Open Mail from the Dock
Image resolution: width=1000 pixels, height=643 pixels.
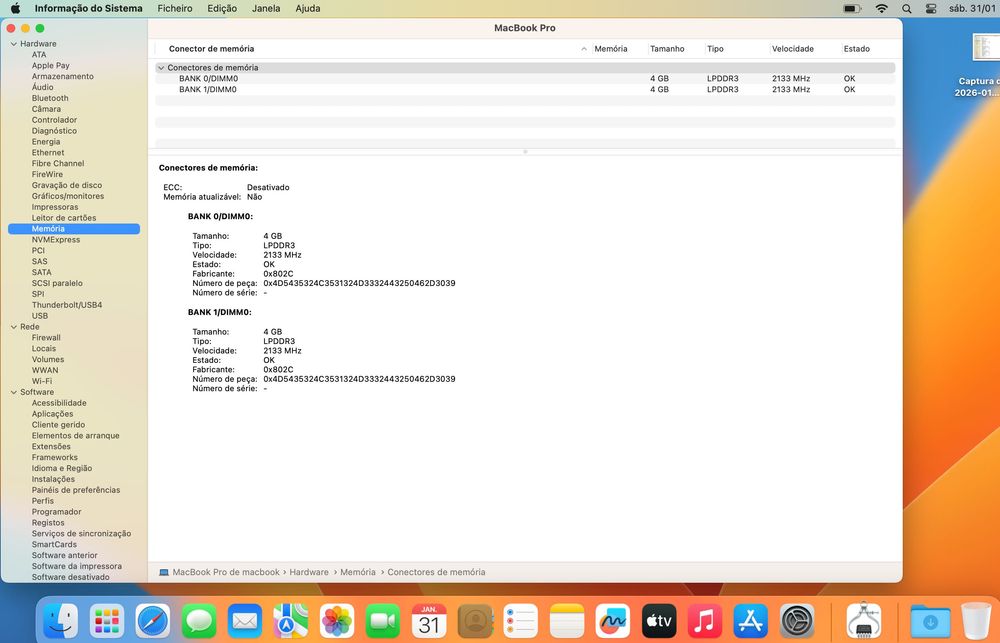(245, 620)
